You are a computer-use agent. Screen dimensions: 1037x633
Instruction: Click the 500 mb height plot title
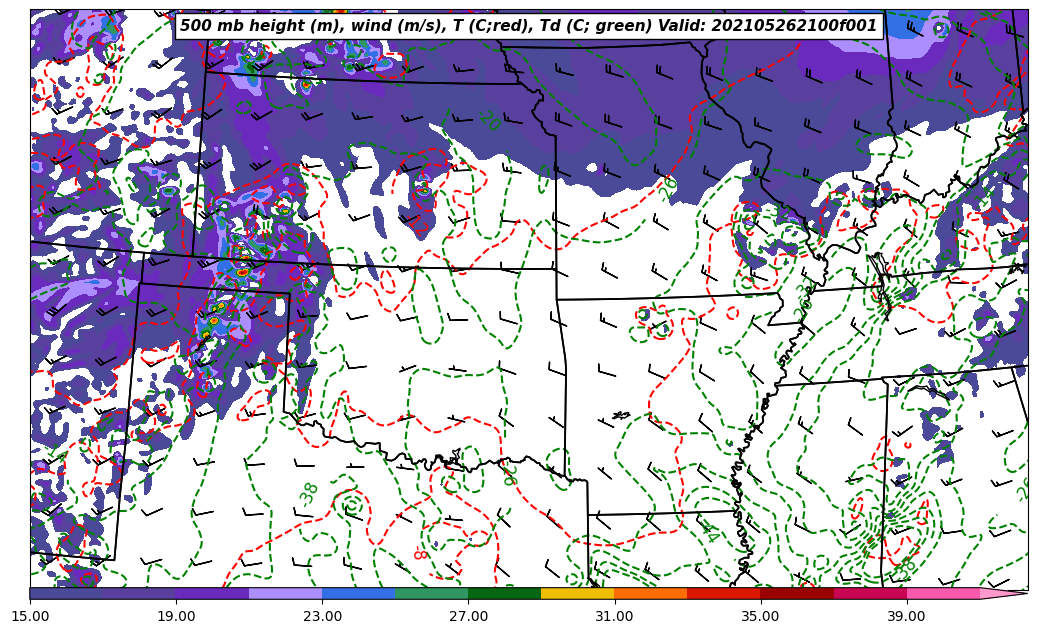point(528,26)
